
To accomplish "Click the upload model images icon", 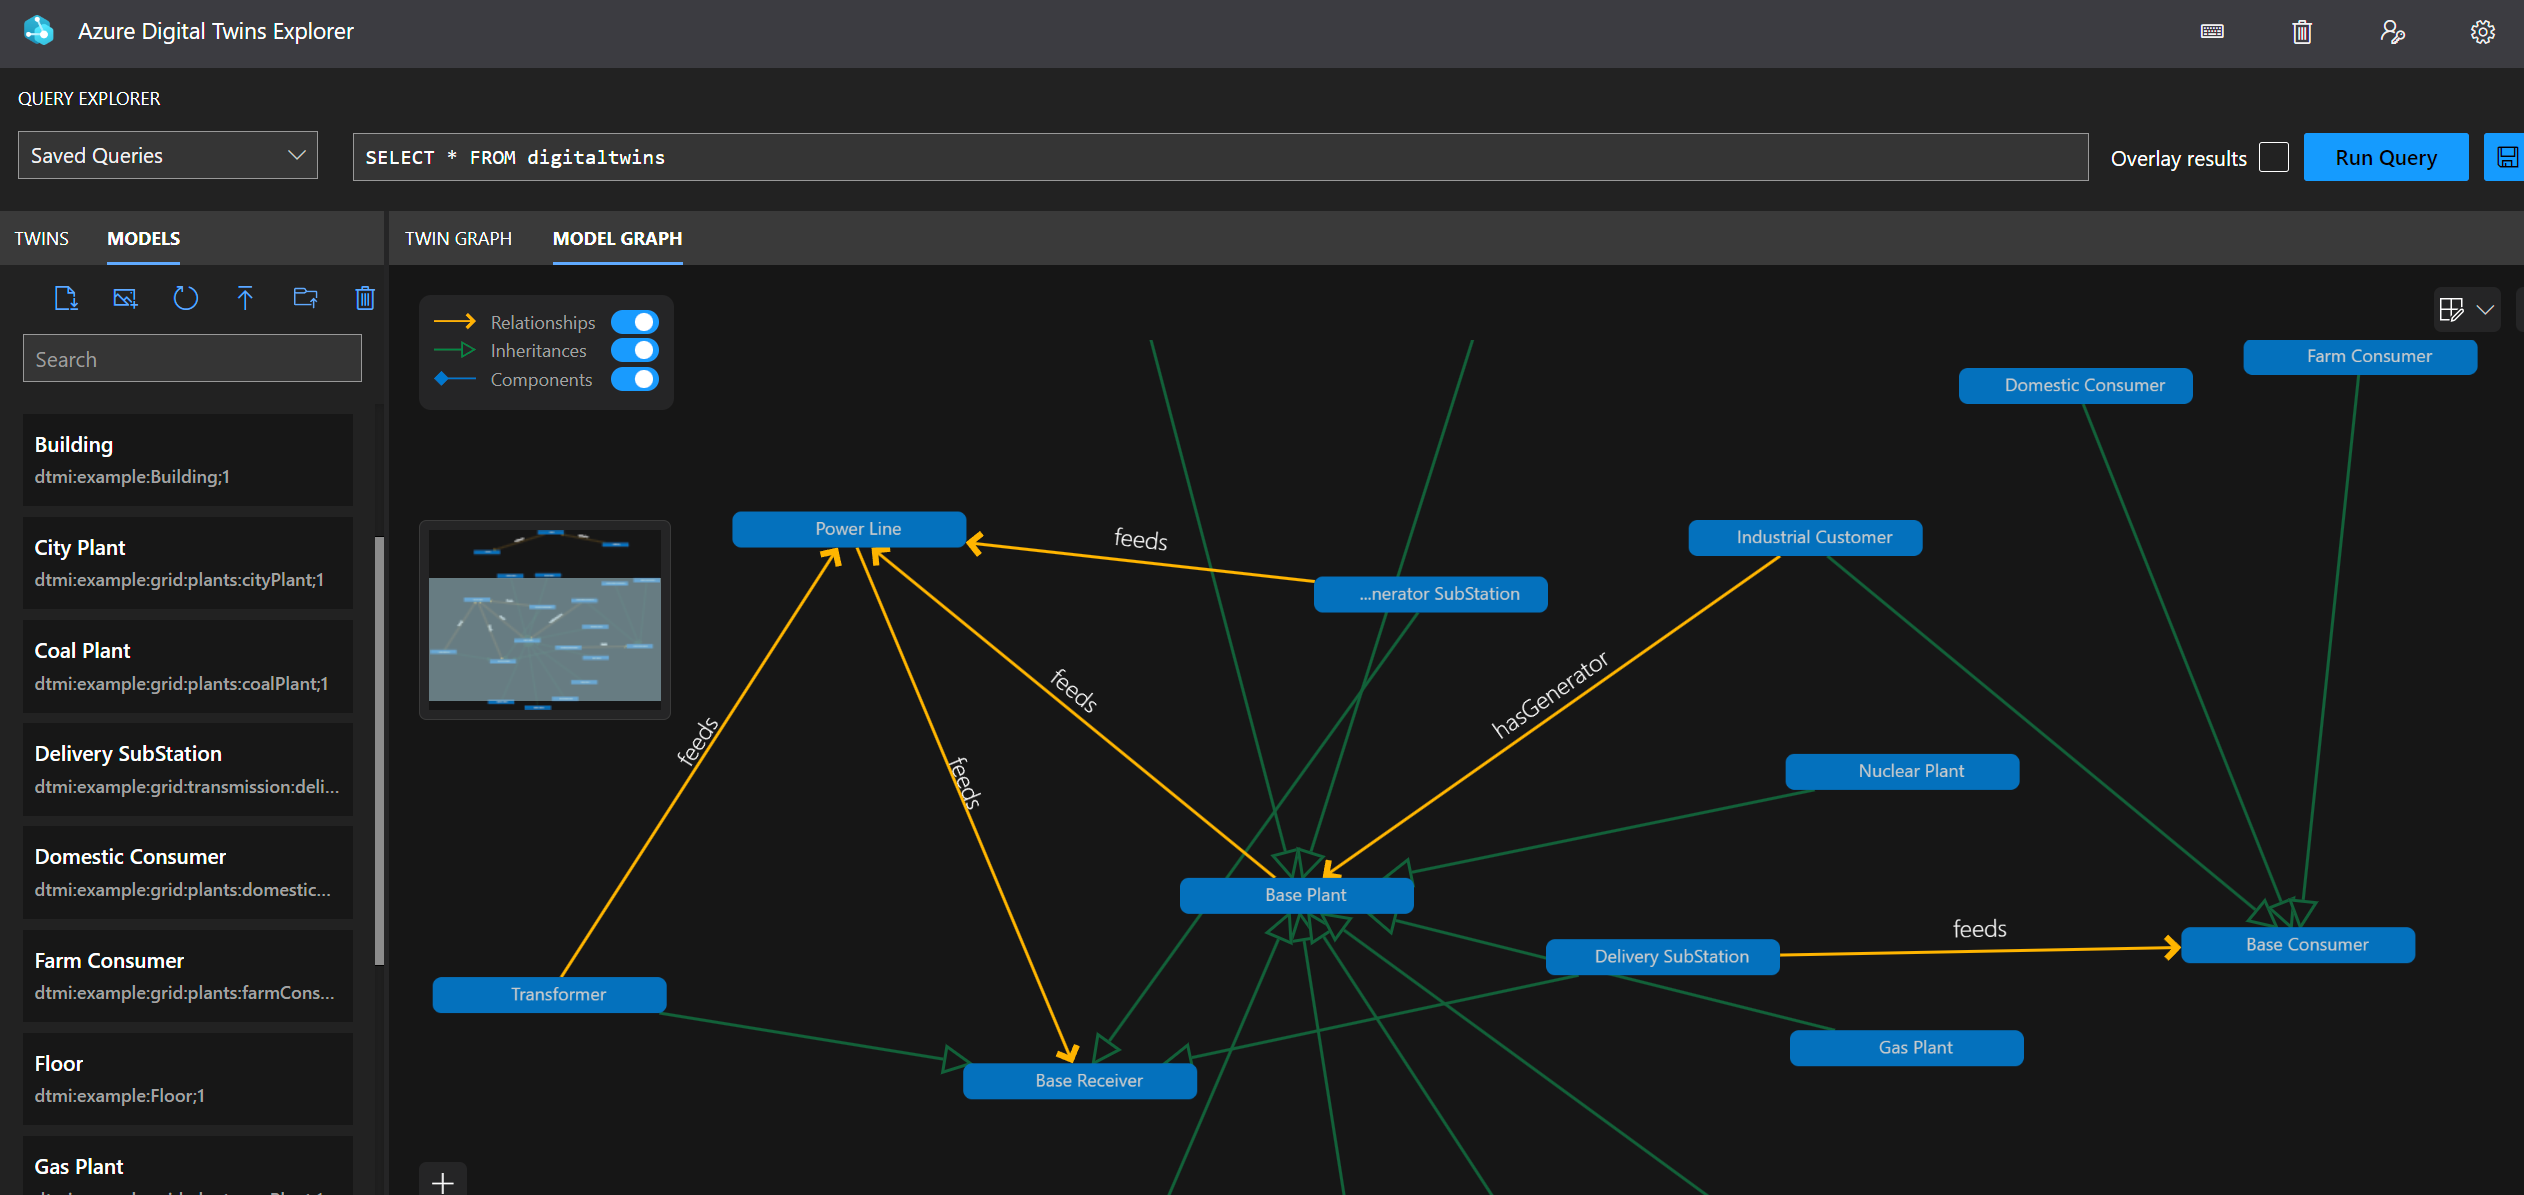I will point(125,298).
